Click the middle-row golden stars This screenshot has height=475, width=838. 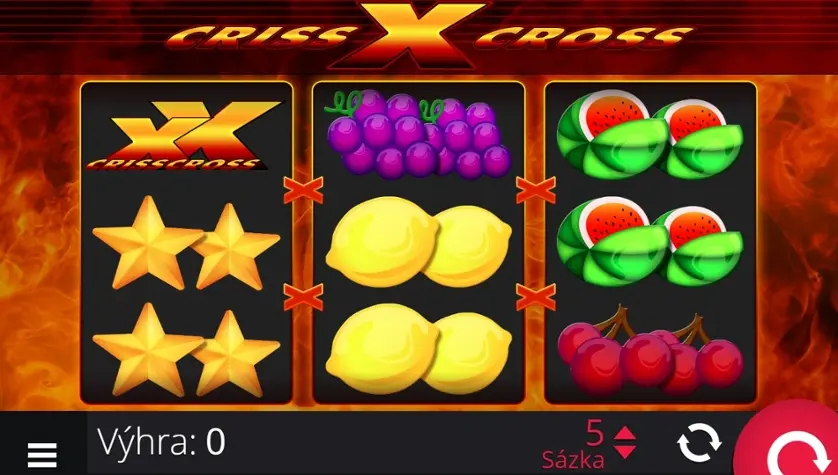pos(186,243)
